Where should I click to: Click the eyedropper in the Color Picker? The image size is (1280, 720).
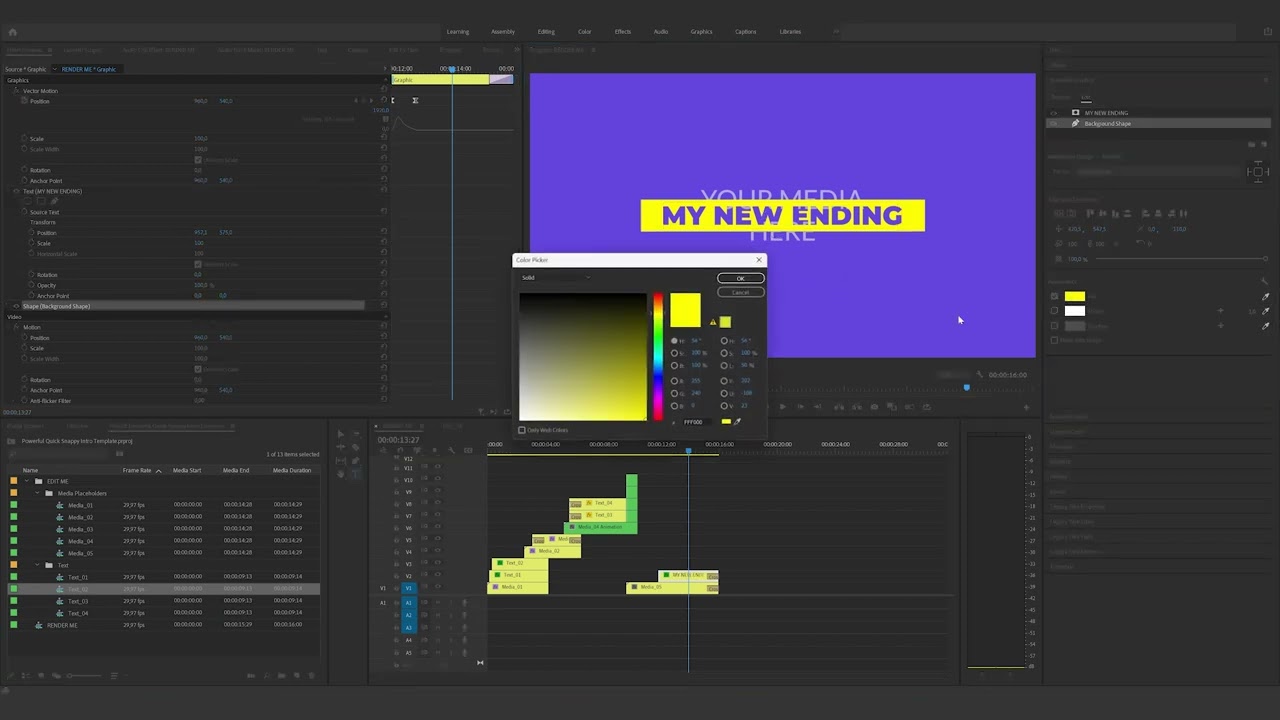click(x=737, y=422)
